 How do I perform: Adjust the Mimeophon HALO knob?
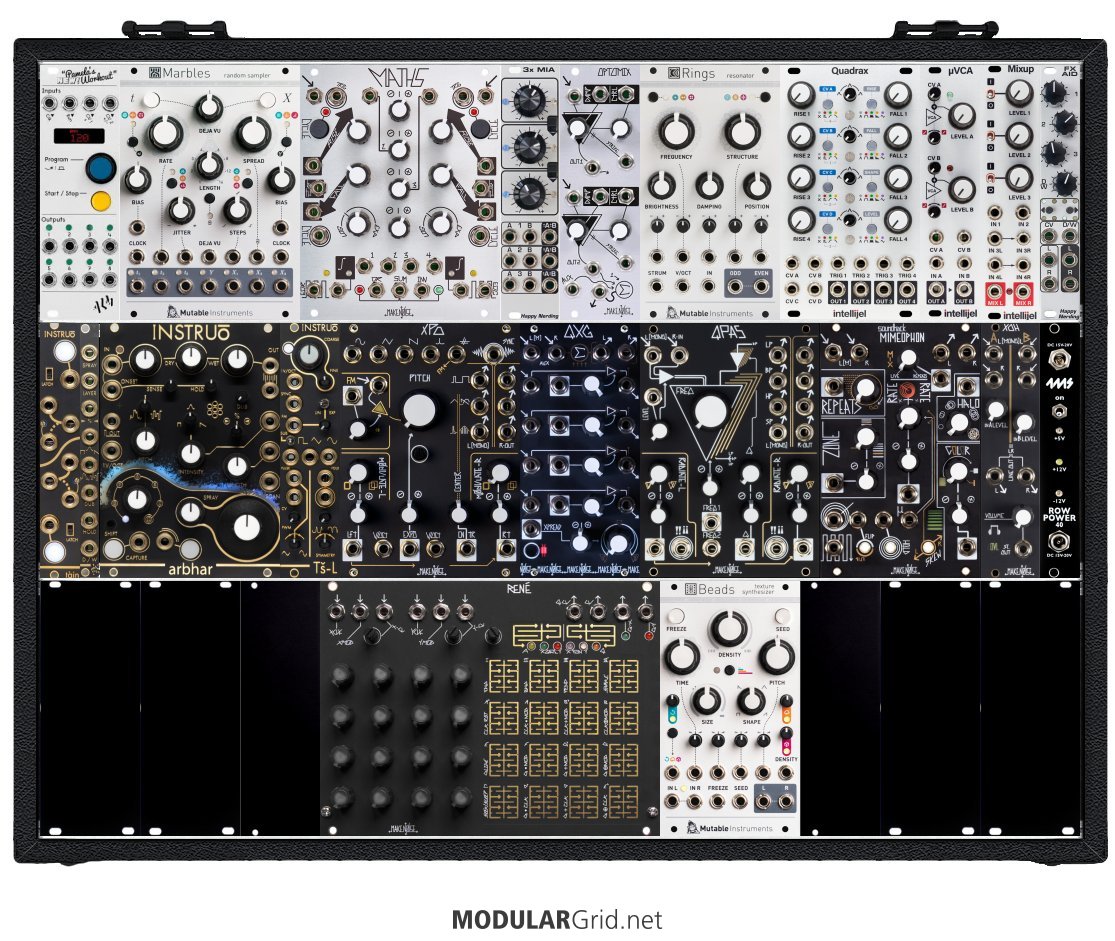[x=959, y=422]
